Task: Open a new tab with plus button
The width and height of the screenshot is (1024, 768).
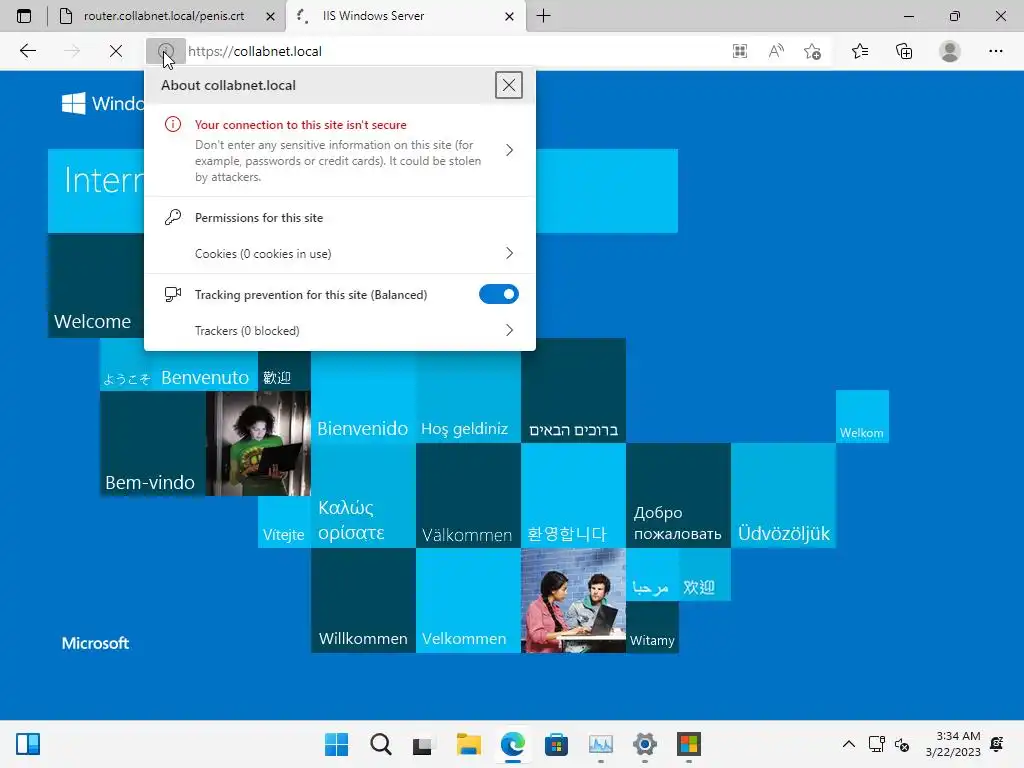Action: coord(543,16)
